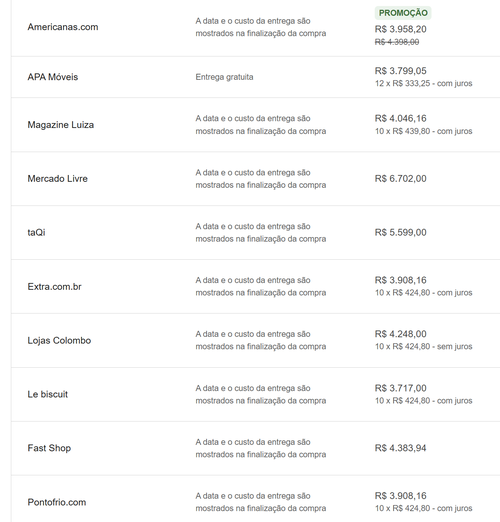Click the R$ 3.717,00 Le biscuit price
This screenshot has width=500, height=522.
400,388
